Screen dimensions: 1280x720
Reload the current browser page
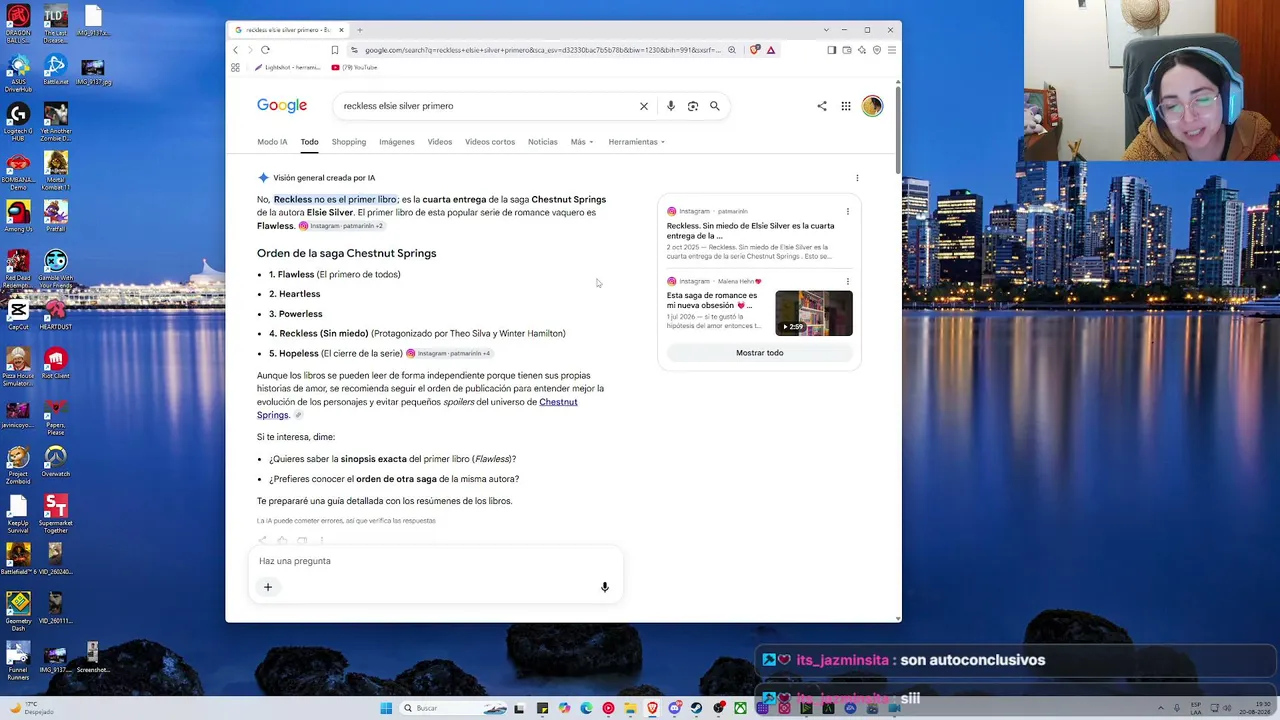click(x=265, y=50)
